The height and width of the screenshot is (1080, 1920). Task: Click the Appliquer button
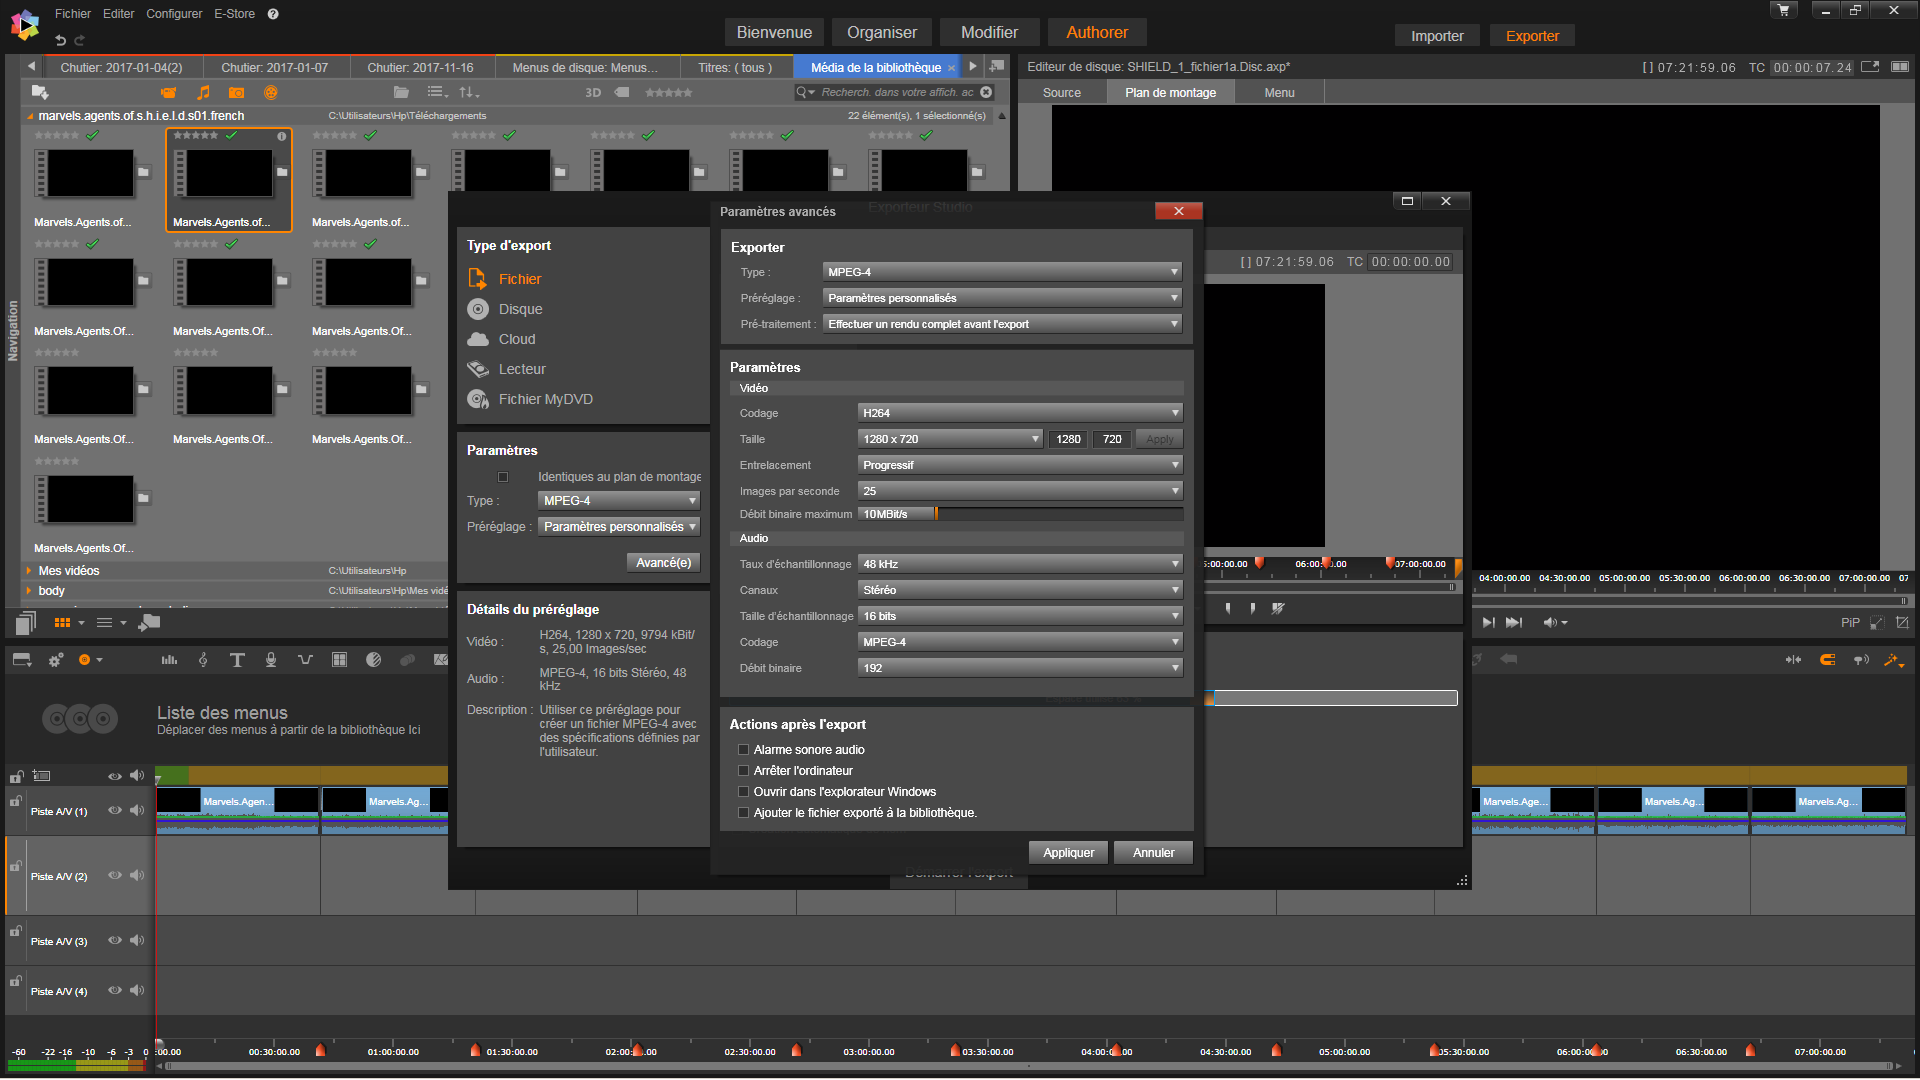point(1068,853)
